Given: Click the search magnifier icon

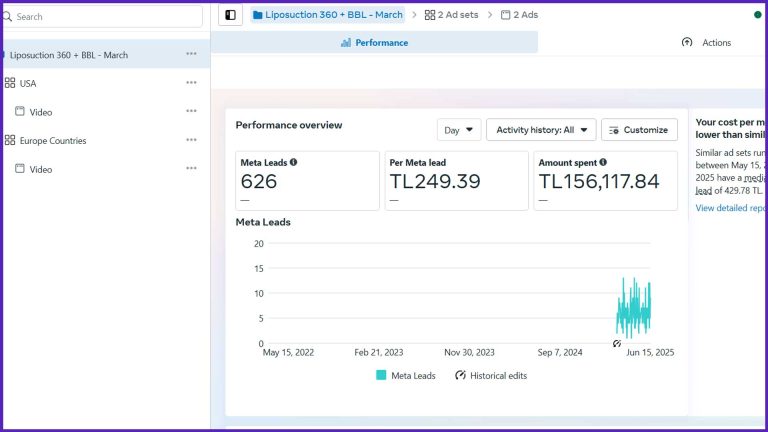Looking at the screenshot, I should pos(7,17).
